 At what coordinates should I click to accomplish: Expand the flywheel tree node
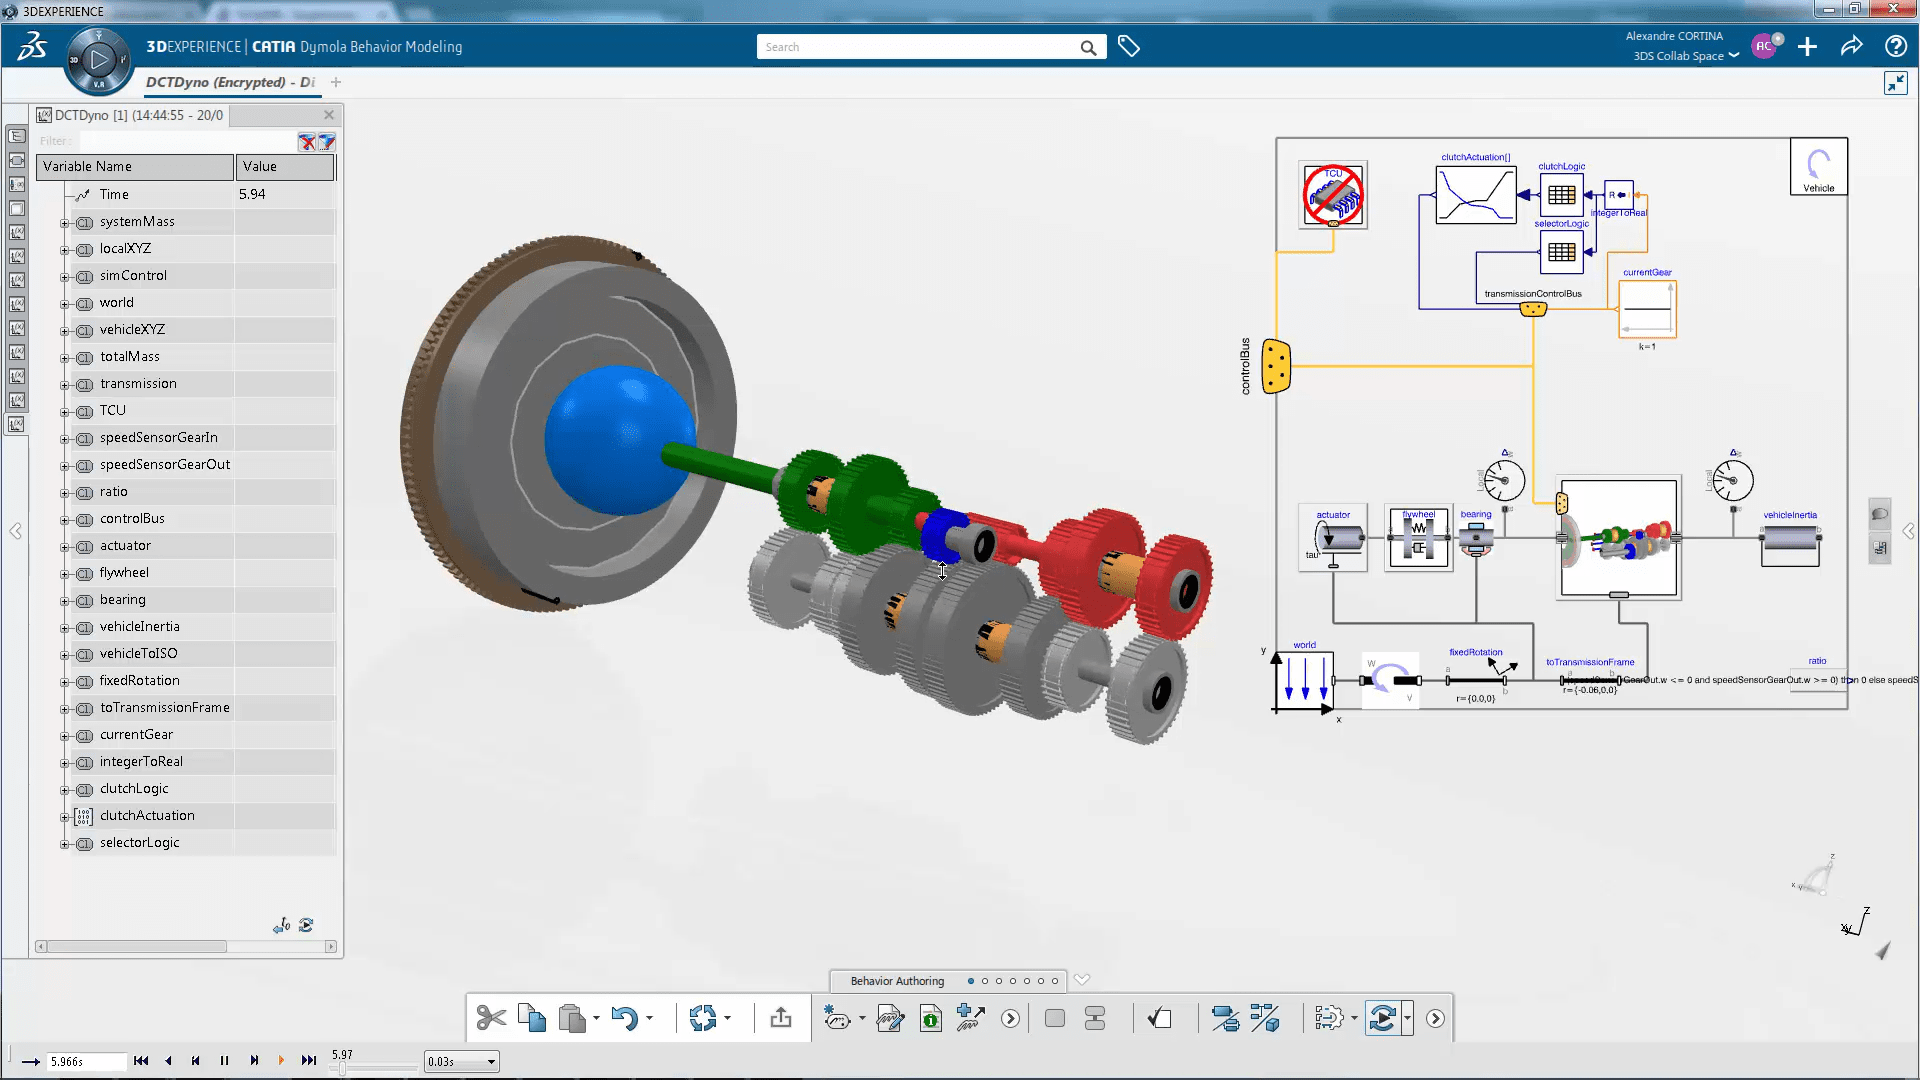tap(65, 574)
